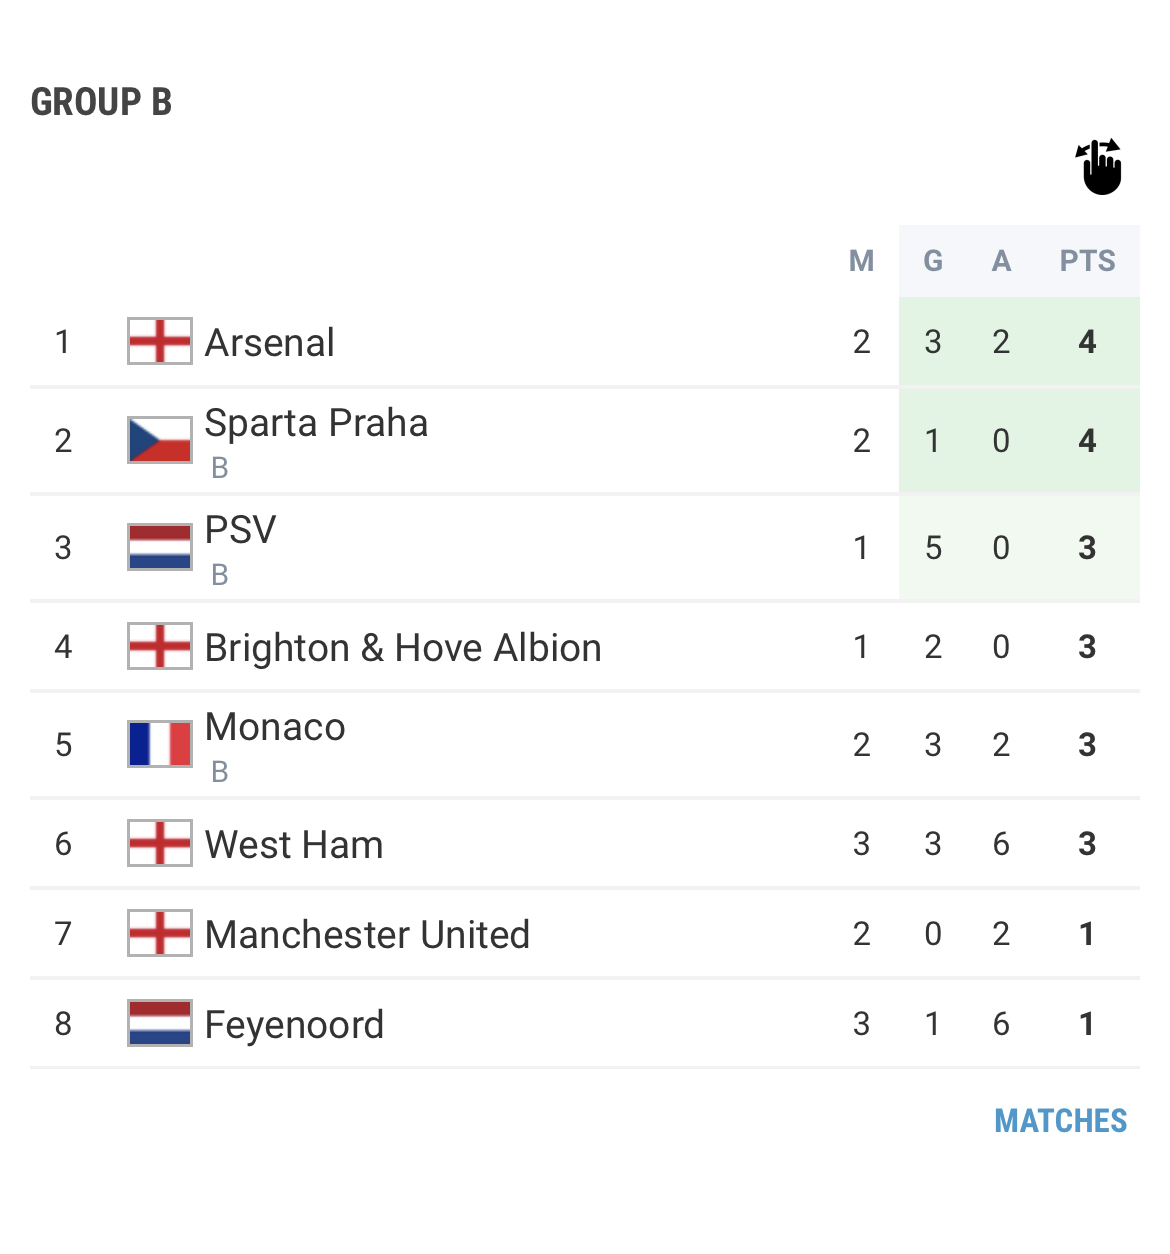Click Manchester United's England flag icon
The width and height of the screenshot is (1170, 1254).
coord(160,933)
